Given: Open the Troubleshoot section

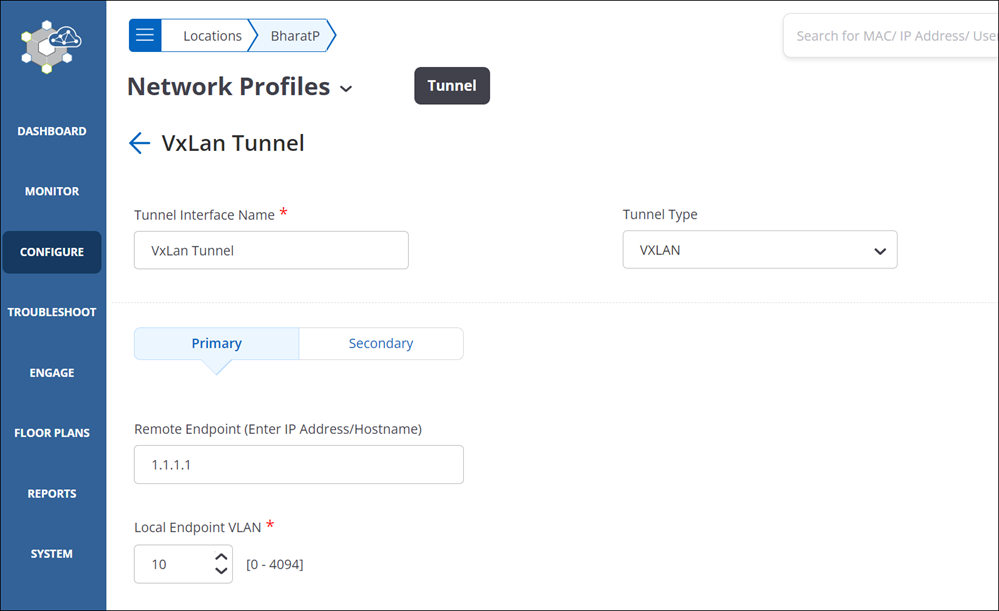Looking at the screenshot, I should tap(52, 312).
